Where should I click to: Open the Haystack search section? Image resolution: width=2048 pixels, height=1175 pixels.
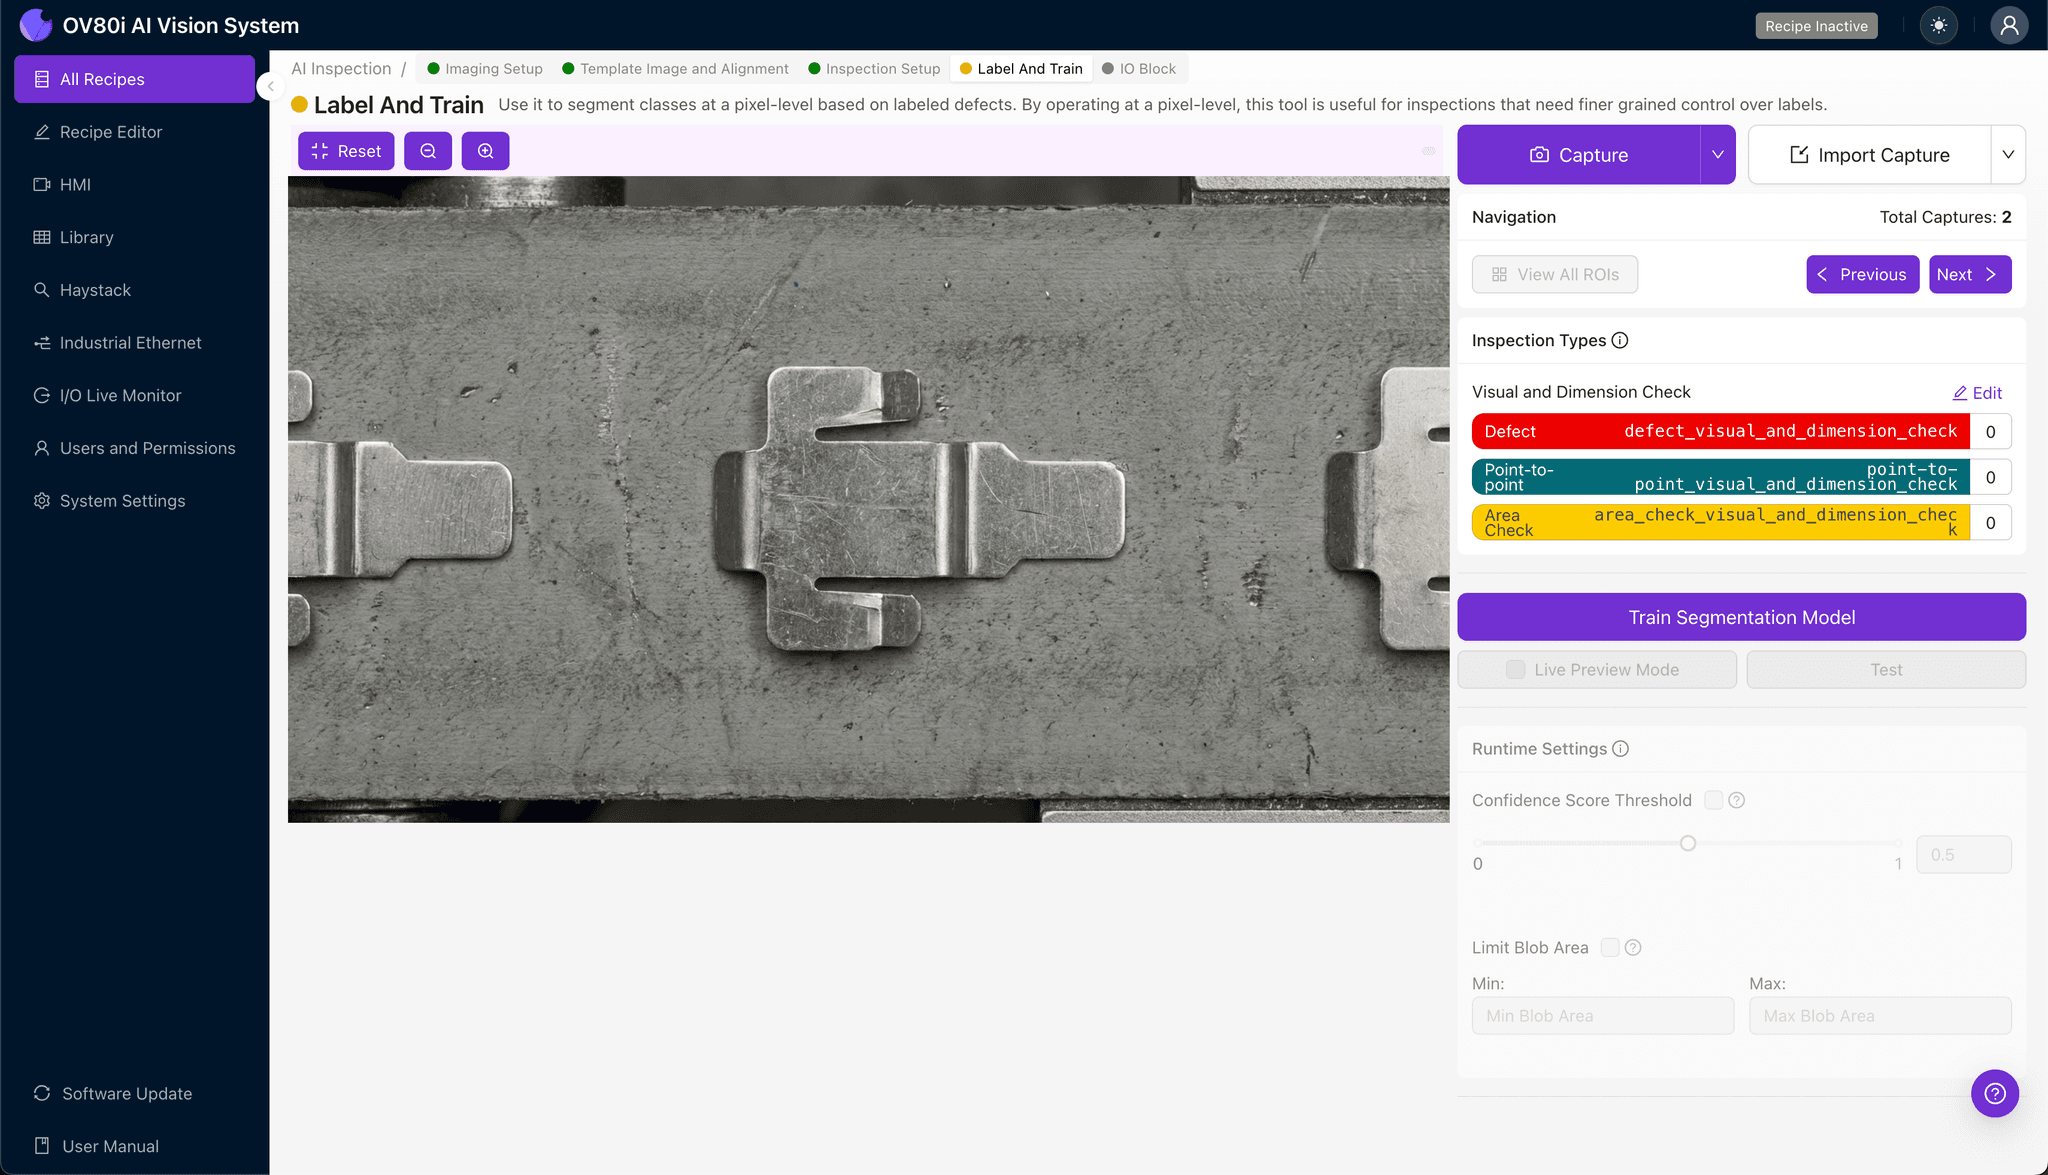click(95, 290)
